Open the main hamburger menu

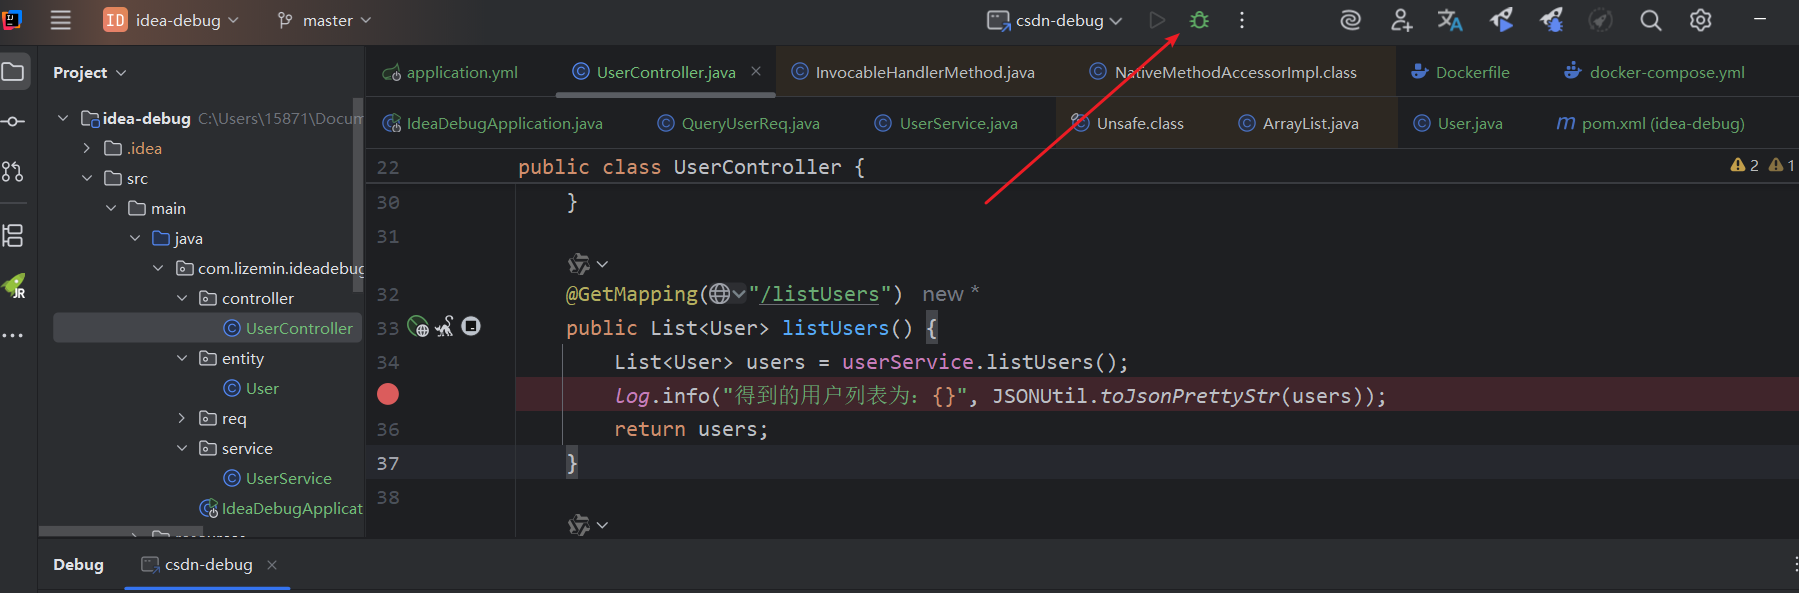pos(61,20)
